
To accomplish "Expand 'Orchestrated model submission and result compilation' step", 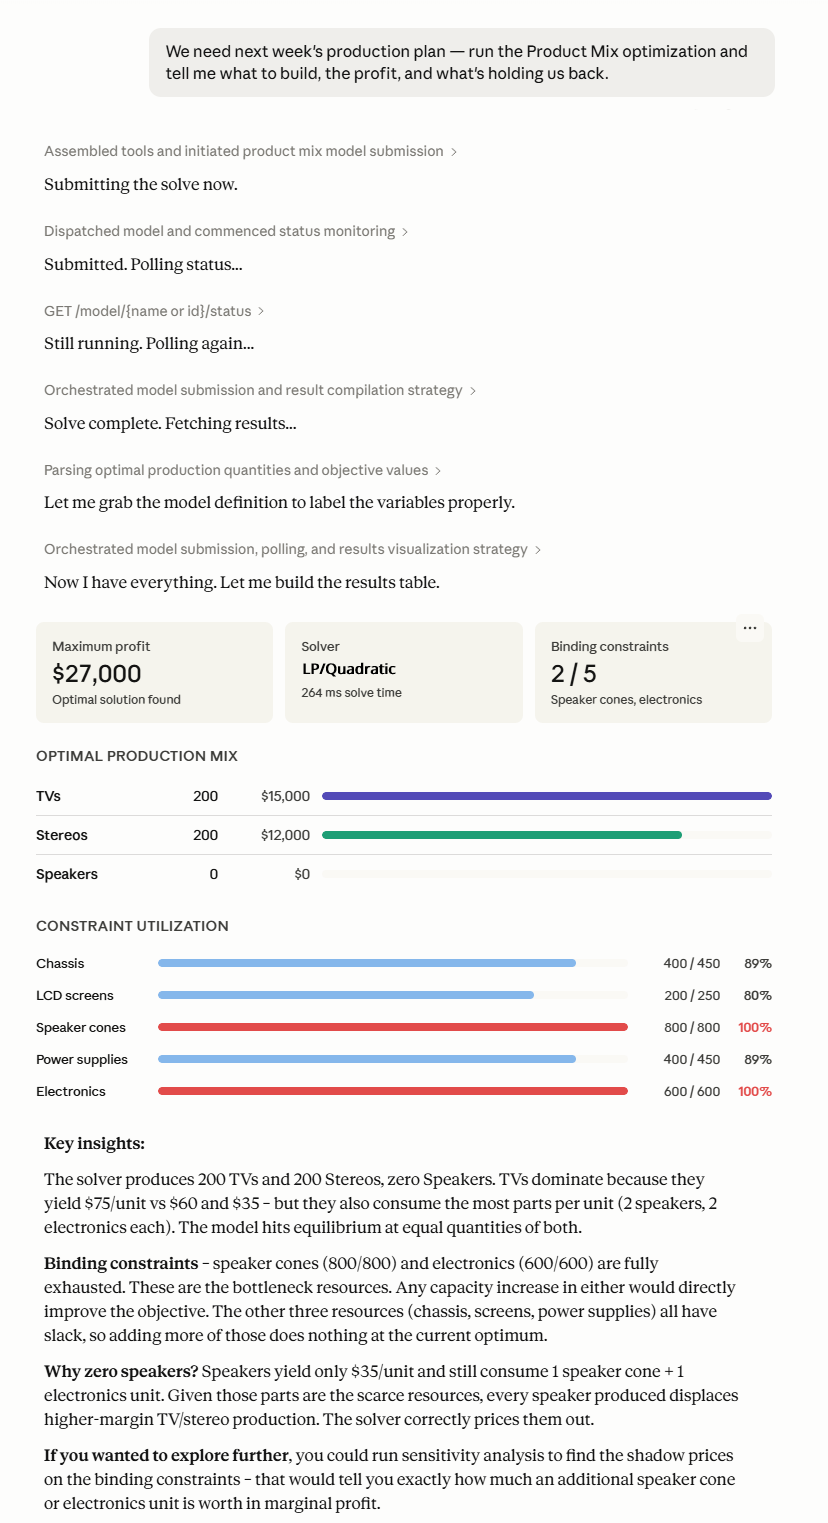I will pyautogui.click(x=260, y=390).
